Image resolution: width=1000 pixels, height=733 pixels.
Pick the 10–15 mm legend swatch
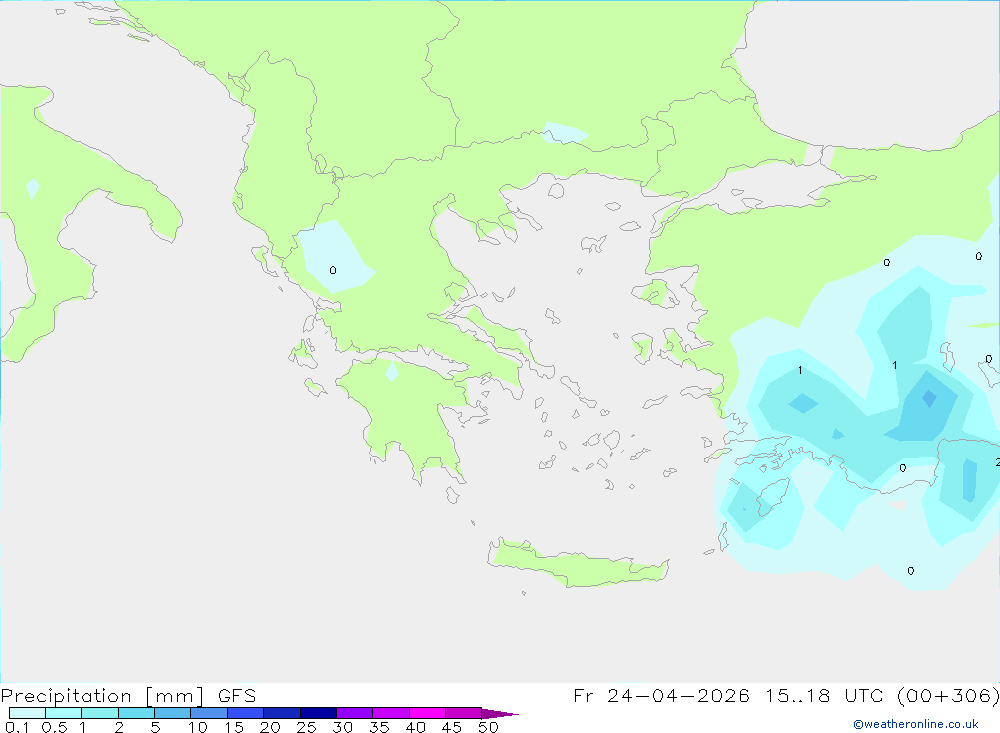click(x=209, y=713)
